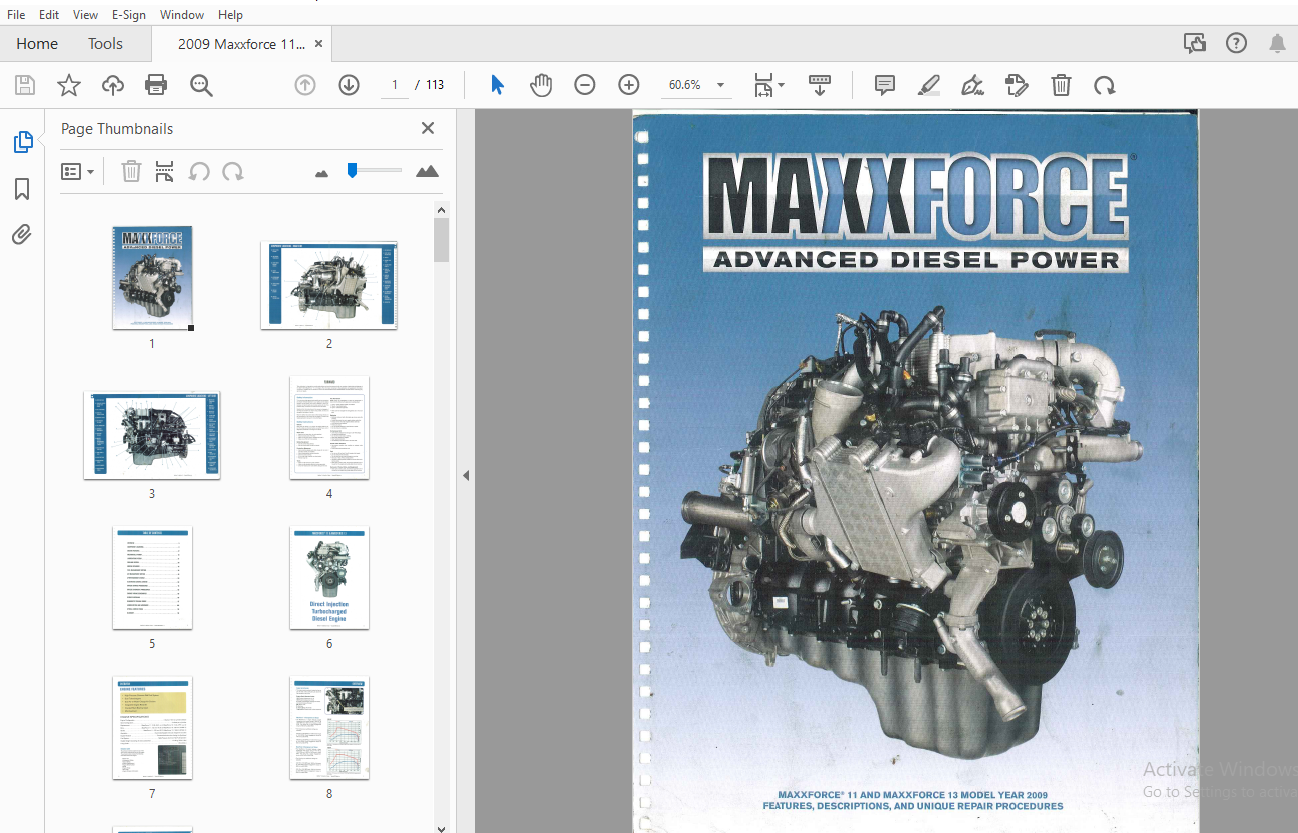Open the notifications bell
Screen dimensions: 1298x833
(1277, 43)
